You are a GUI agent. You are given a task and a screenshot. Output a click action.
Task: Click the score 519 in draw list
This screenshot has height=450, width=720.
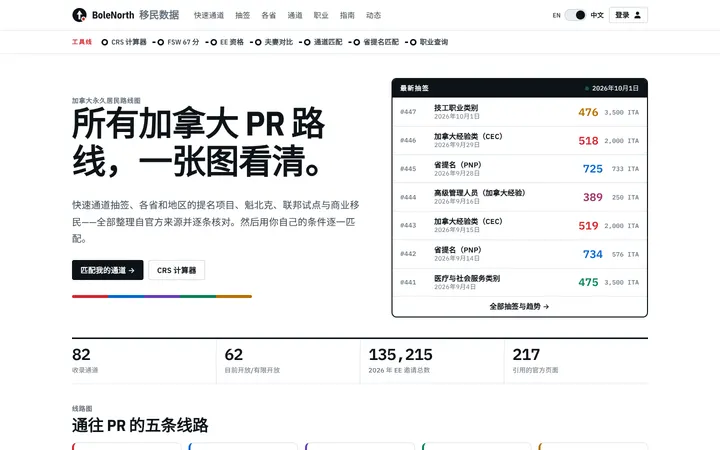[588, 226]
